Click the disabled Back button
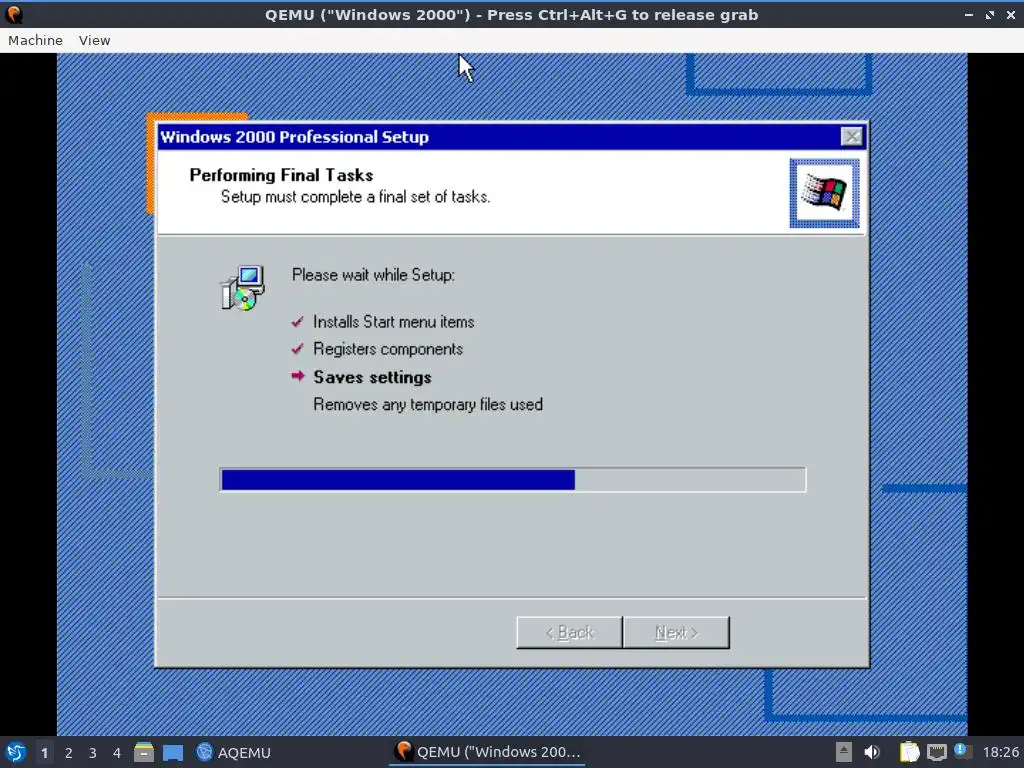The height and width of the screenshot is (768, 1024). (x=569, y=632)
